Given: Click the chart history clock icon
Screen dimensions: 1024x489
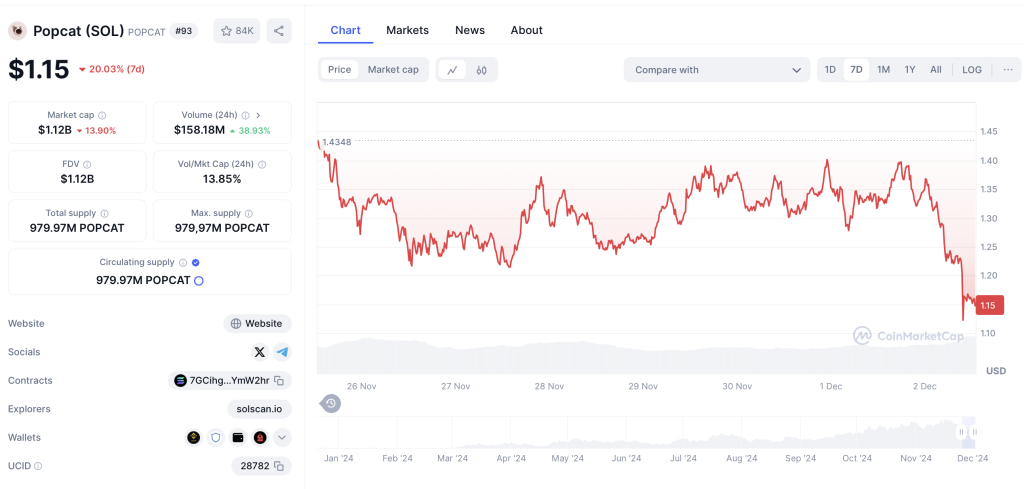Looking at the screenshot, I should 331,403.
